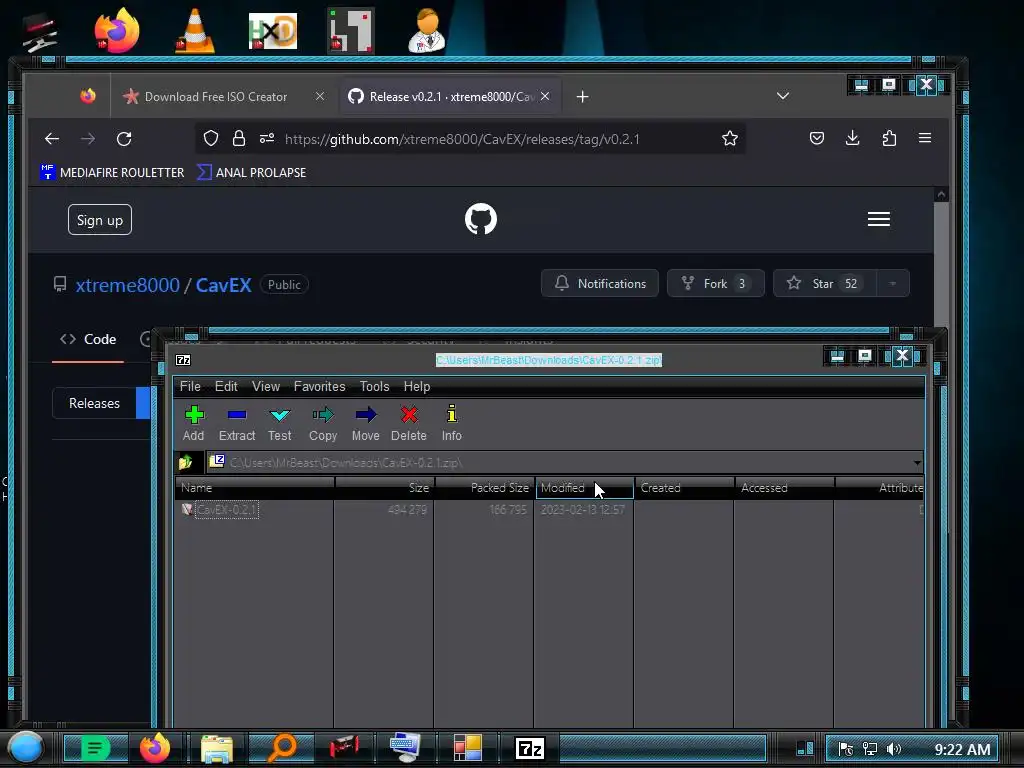Image resolution: width=1024 pixels, height=768 pixels.
Task: Save page to Pocket
Action: [816, 138]
